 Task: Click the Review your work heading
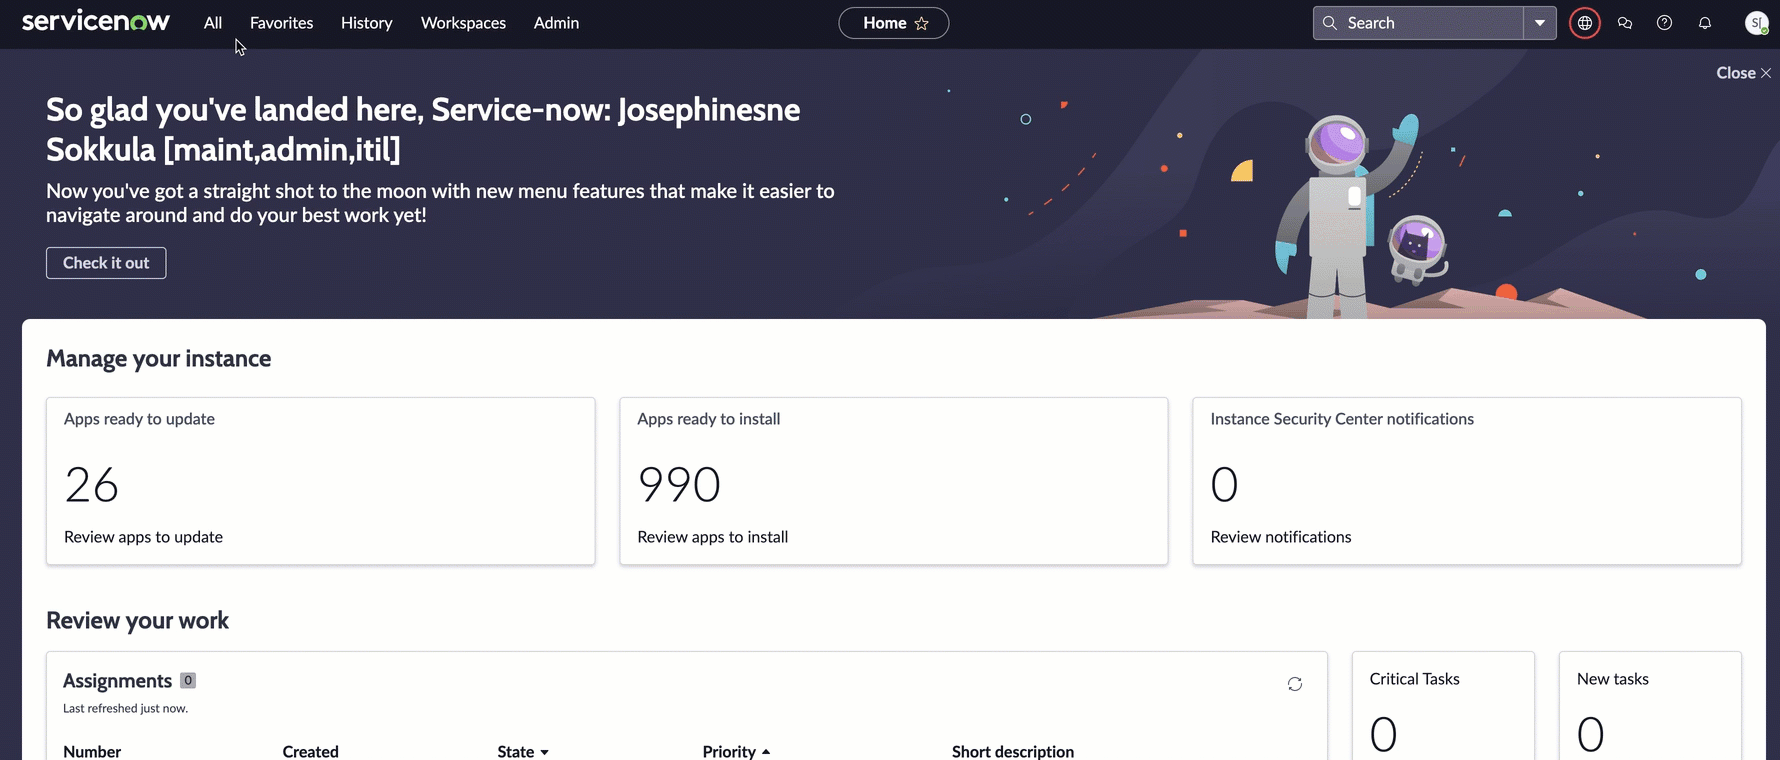click(137, 620)
